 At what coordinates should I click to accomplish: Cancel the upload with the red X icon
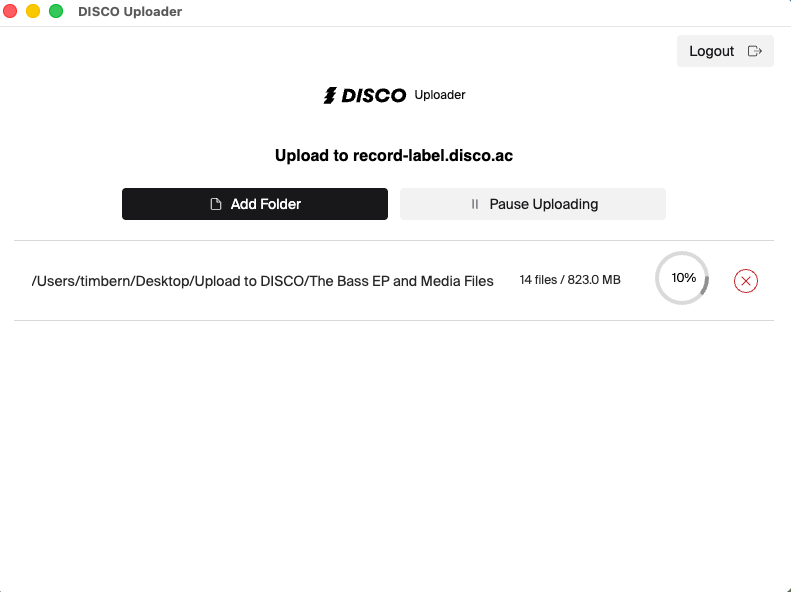tap(746, 281)
